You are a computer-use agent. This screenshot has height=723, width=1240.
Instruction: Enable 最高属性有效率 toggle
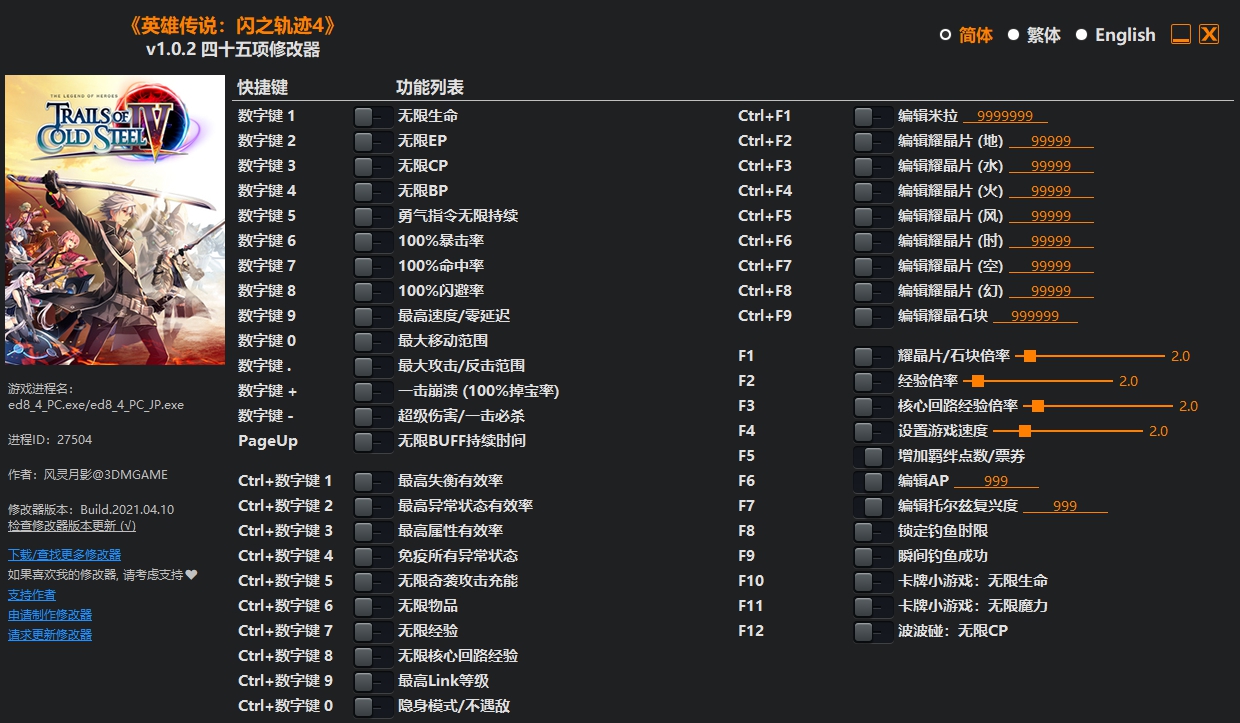[x=373, y=531]
